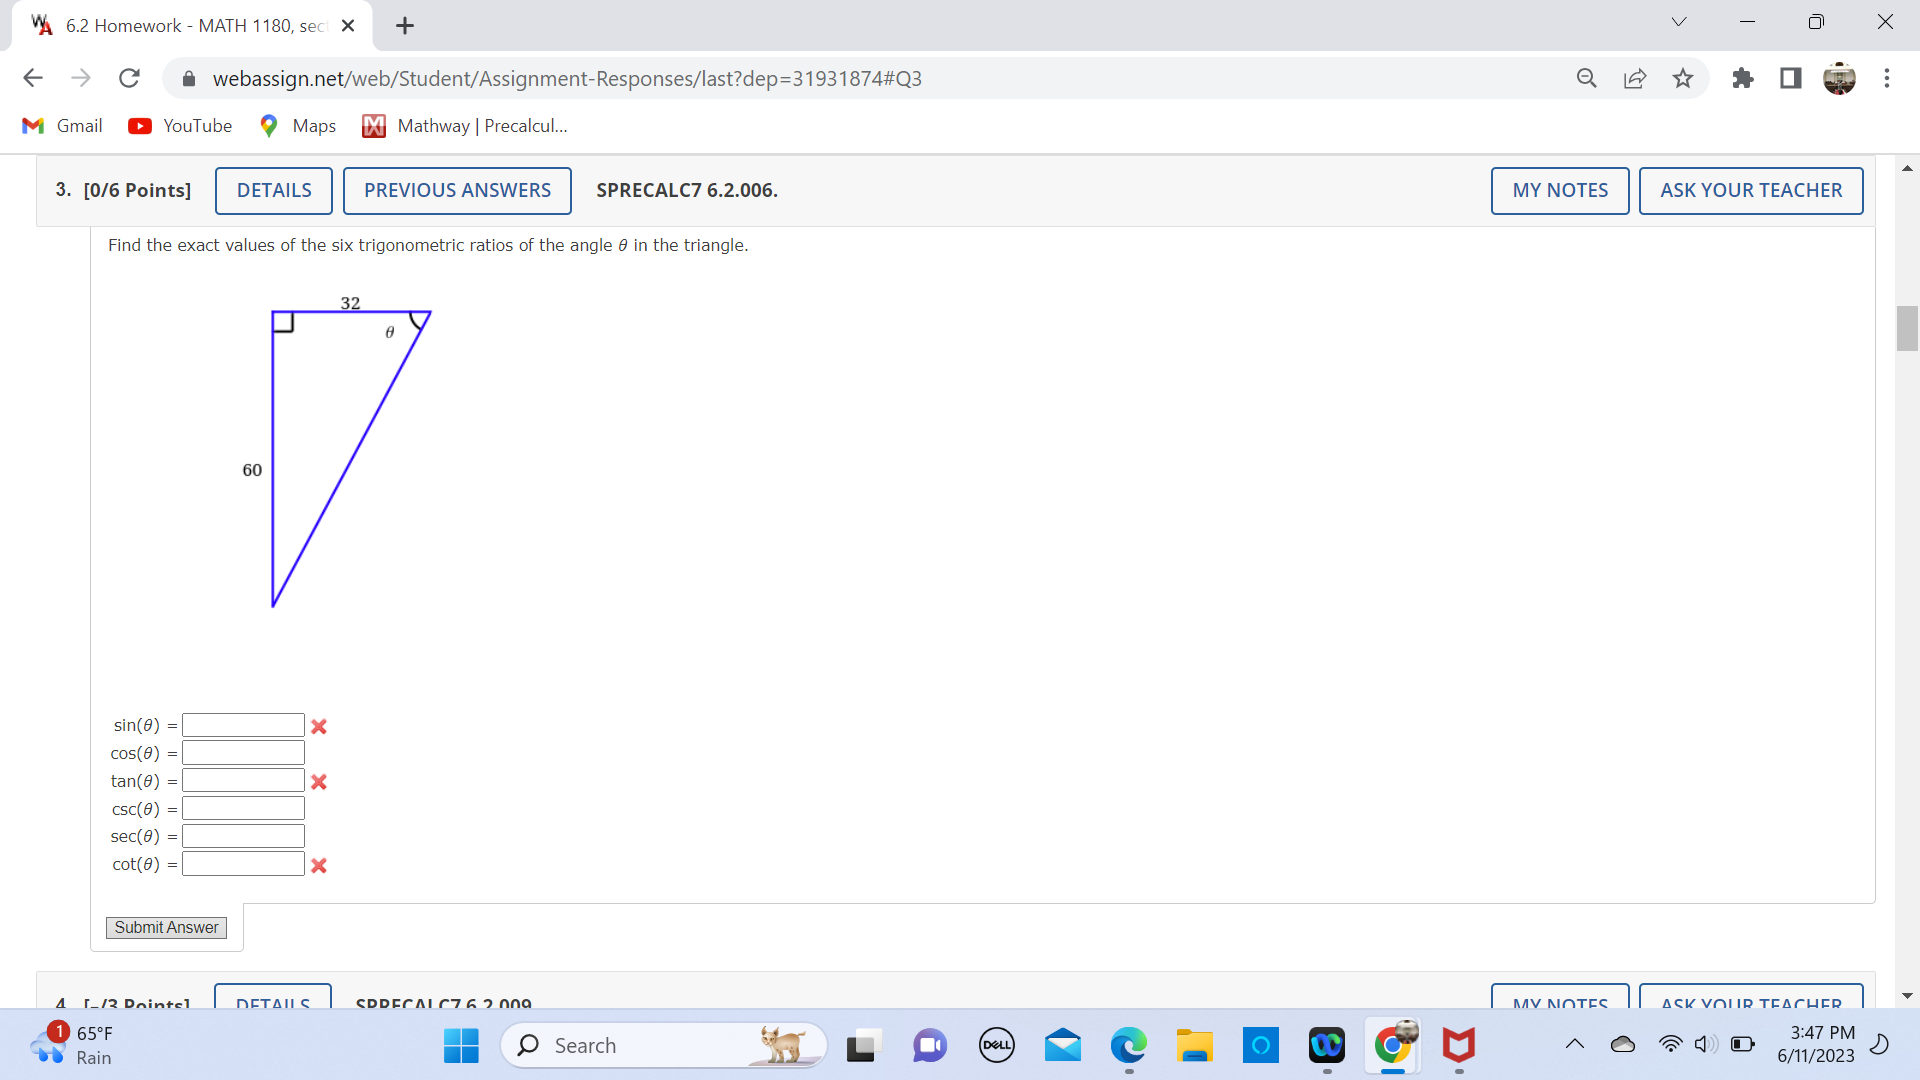The image size is (1920, 1080).
Task: Open find-in-page via the magnifier icon
Action: coord(1587,78)
